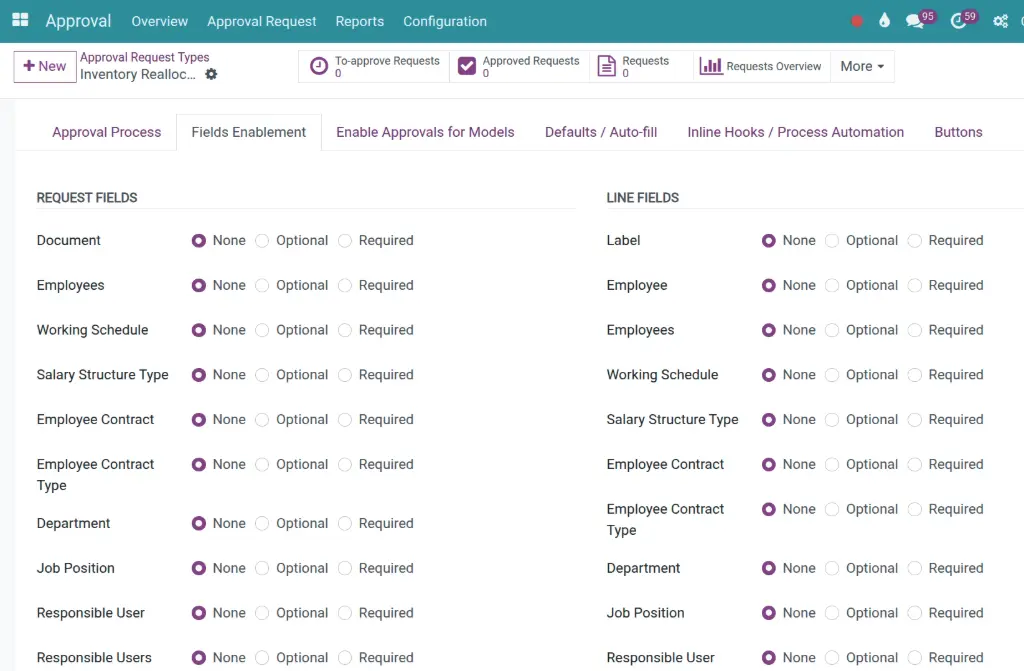Click the red recording dot icon
This screenshot has width=1024, height=671.
coord(857,21)
